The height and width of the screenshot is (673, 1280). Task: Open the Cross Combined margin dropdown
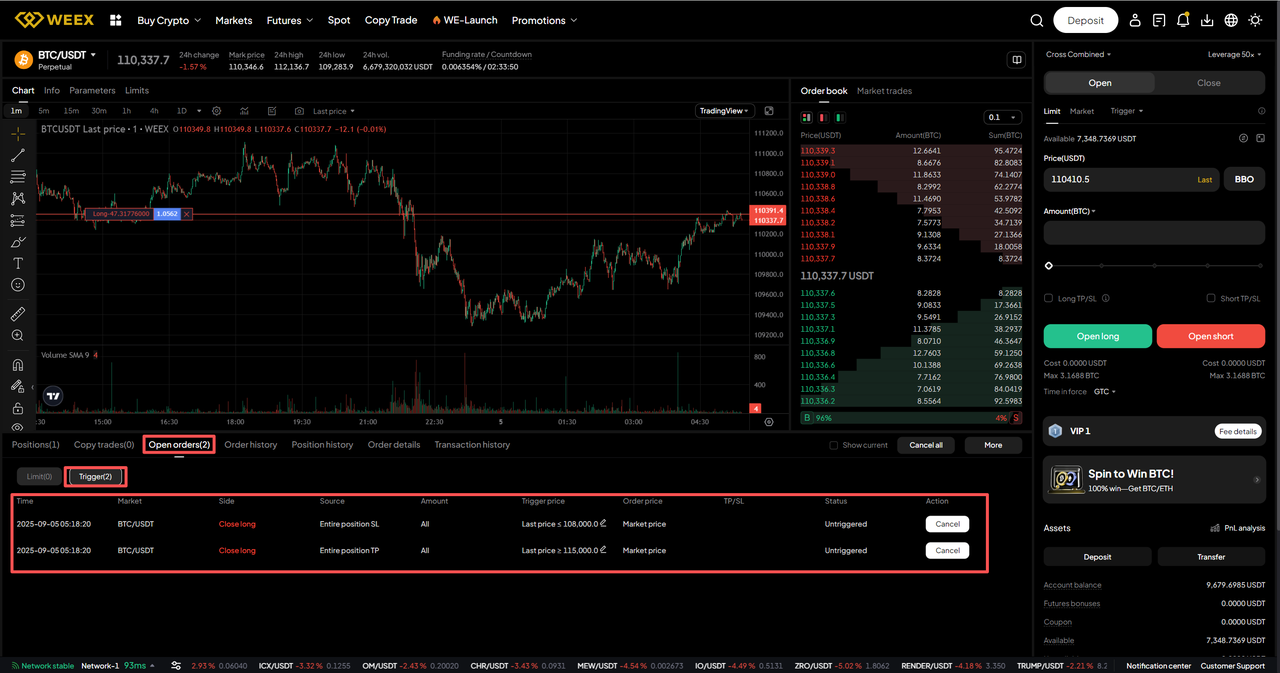pyautogui.click(x=1078, y=55)
